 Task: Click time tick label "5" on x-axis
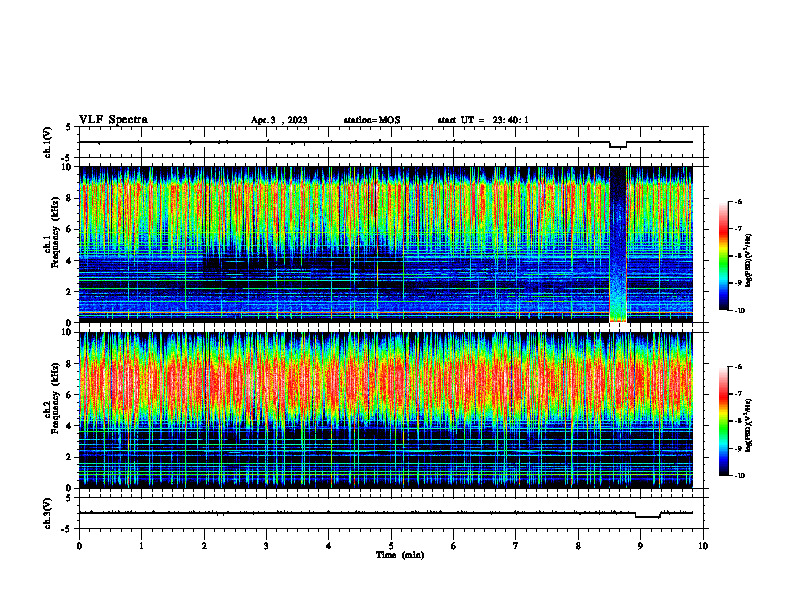click(x=391, y=546)
